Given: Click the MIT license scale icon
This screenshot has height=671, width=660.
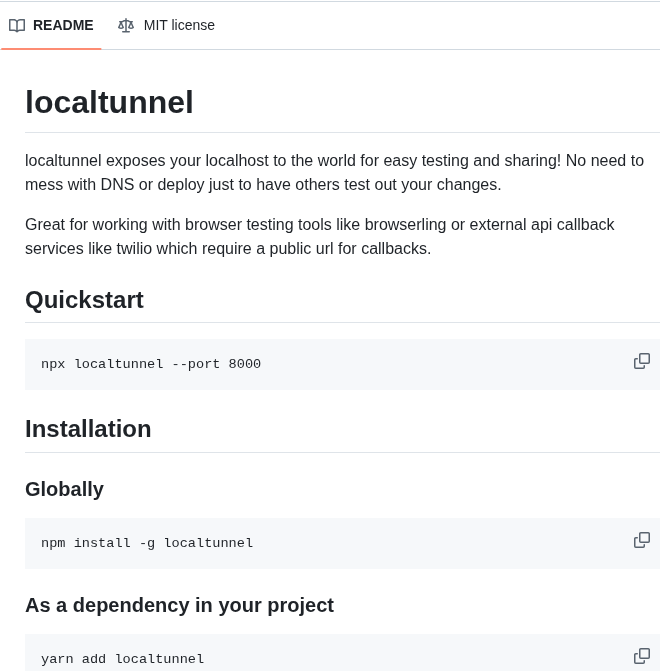Looking at the screenshot, I should coord(126,26).
